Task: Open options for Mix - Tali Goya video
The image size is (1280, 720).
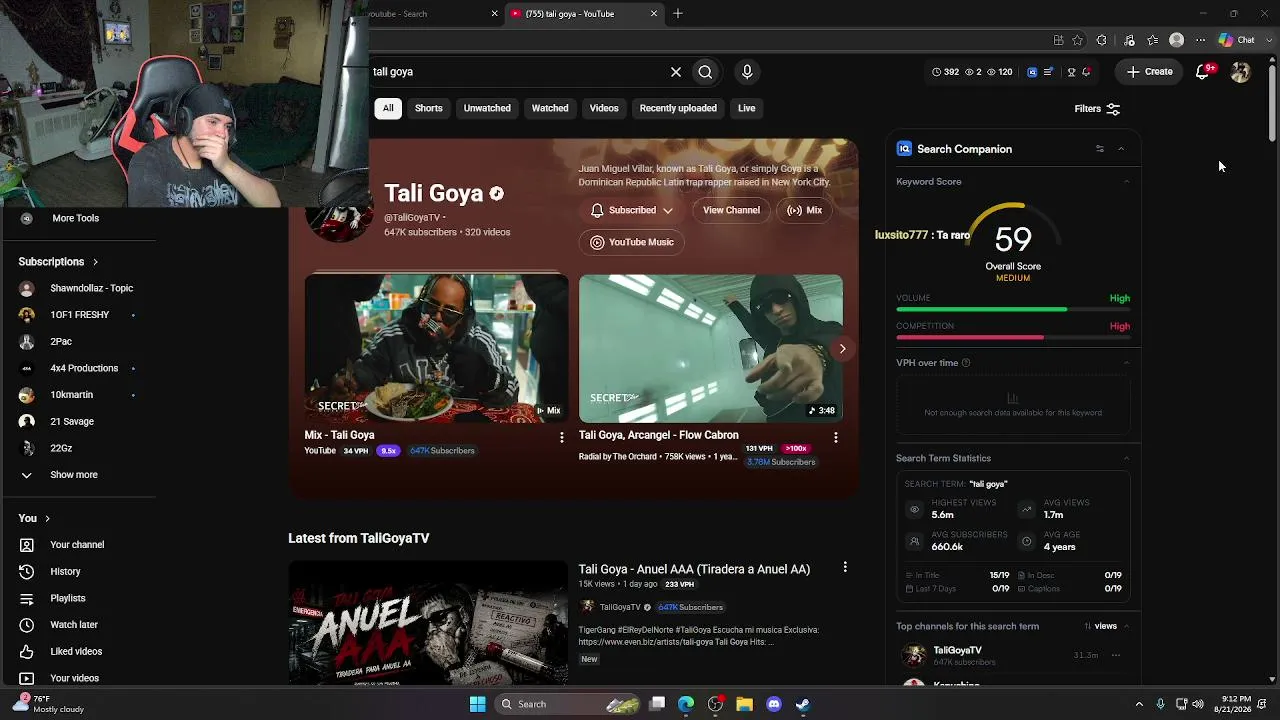Action: (562, 437)
